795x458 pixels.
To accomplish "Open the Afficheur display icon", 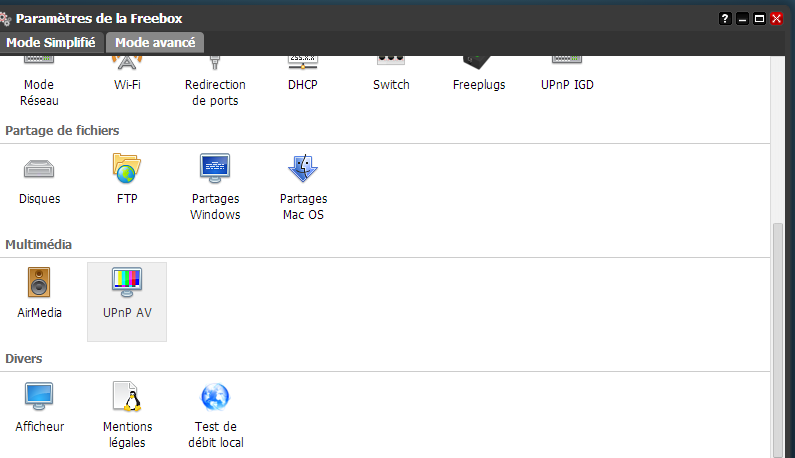I will (x=39, y=396).
